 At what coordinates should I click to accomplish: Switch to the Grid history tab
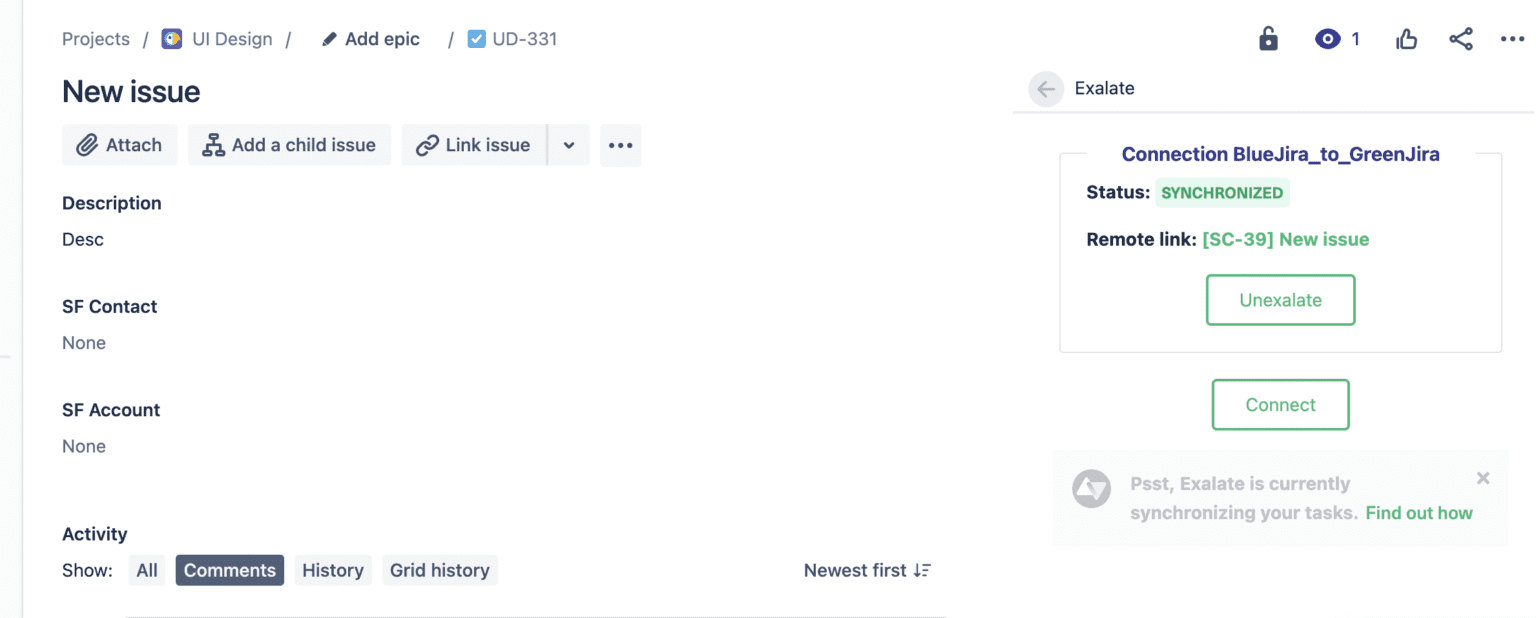pyautogui.click(x=439, y=570)
